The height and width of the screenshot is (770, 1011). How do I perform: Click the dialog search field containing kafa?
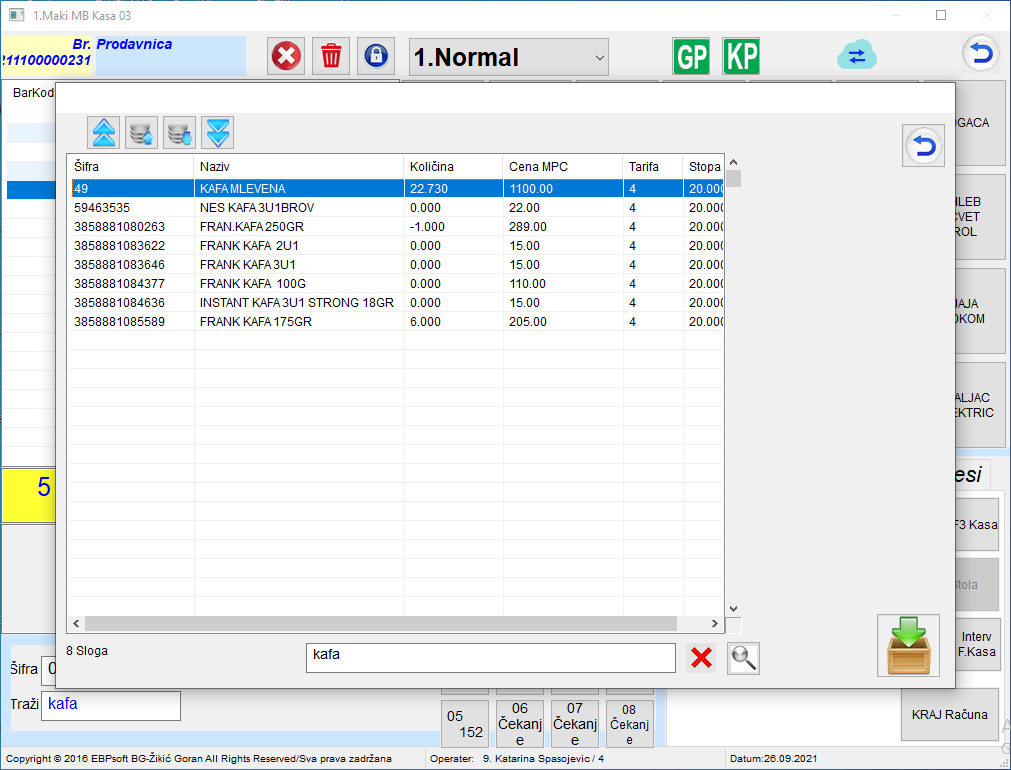pos(491,658)
